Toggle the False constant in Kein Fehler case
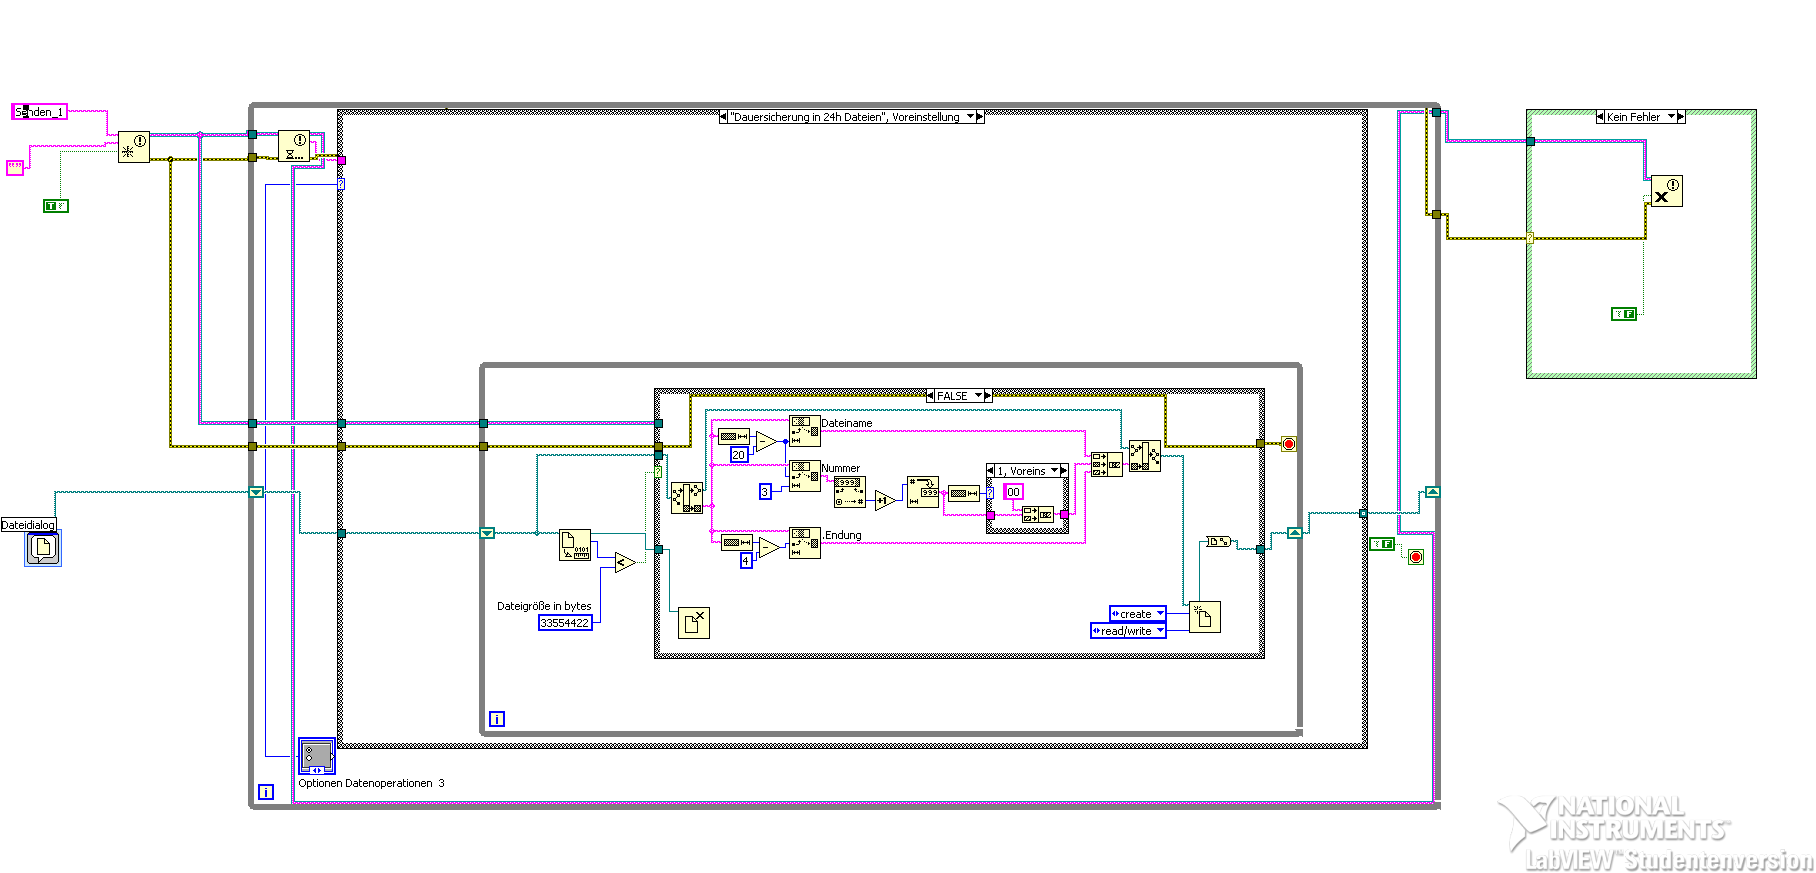 [x=1624, y=314]
